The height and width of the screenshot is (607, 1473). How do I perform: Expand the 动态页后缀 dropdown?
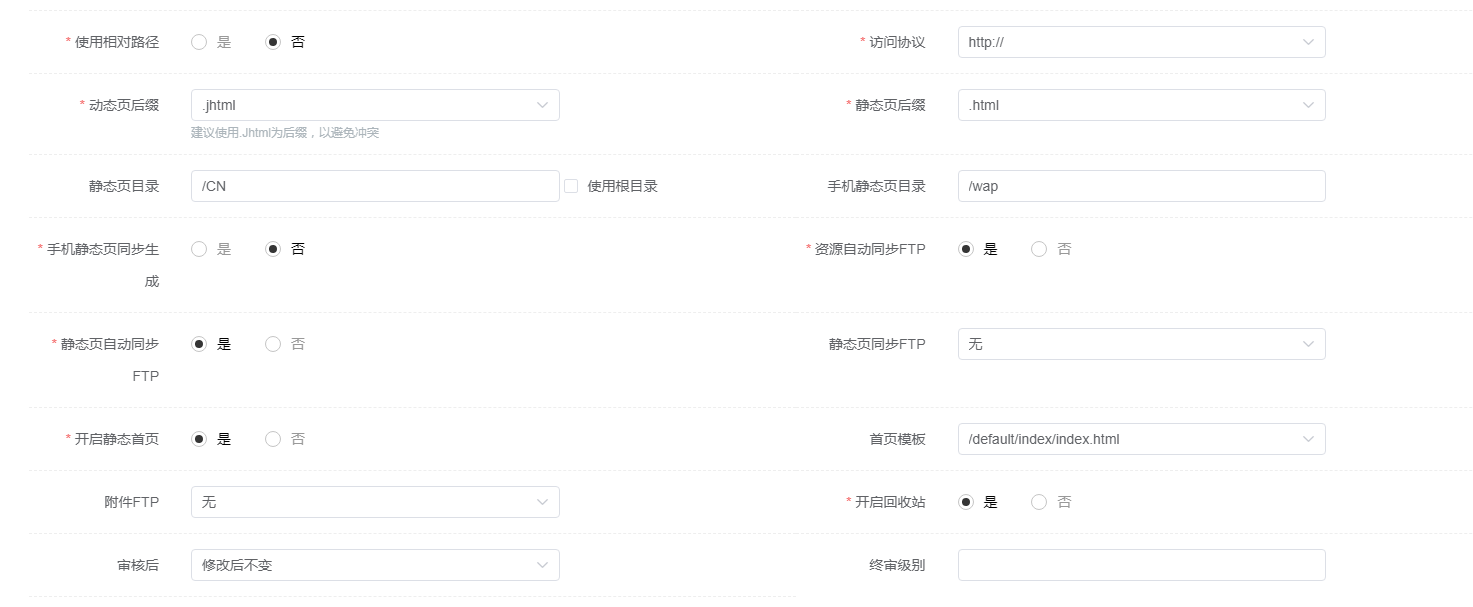click(x=375, y=105)
